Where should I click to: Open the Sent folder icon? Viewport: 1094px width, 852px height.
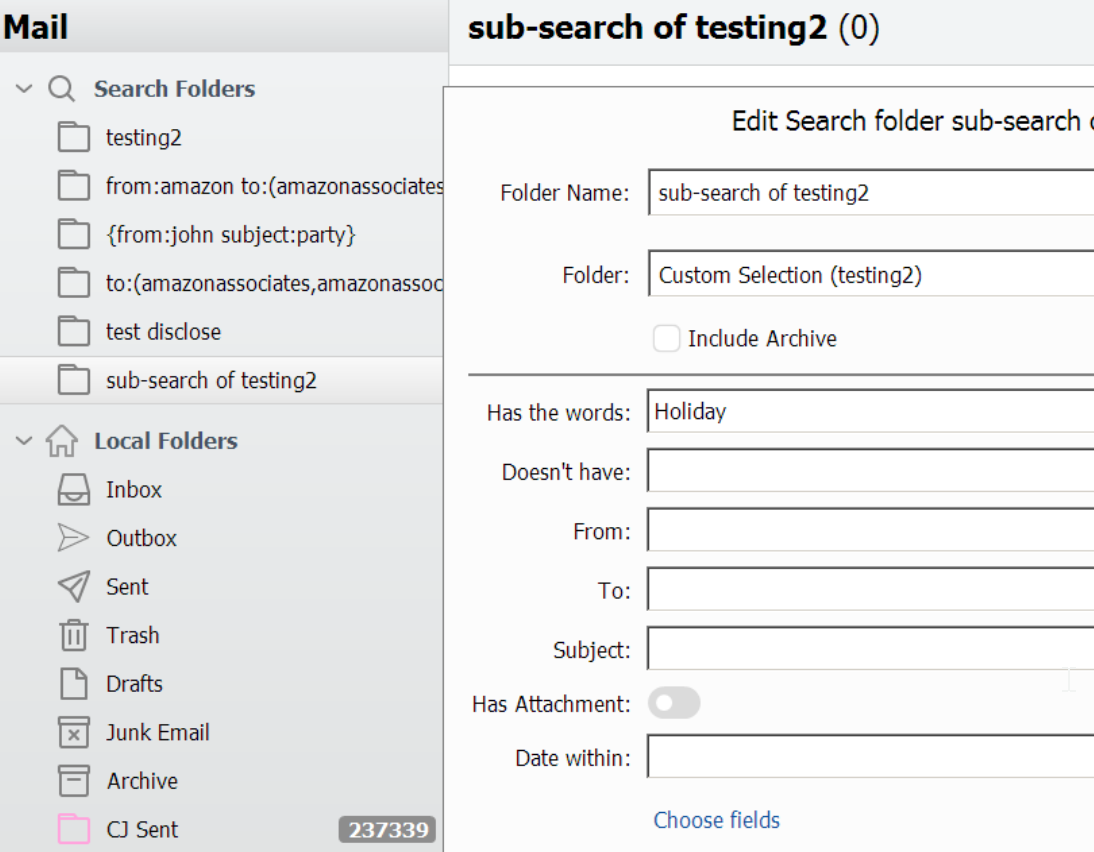point(73,587)
